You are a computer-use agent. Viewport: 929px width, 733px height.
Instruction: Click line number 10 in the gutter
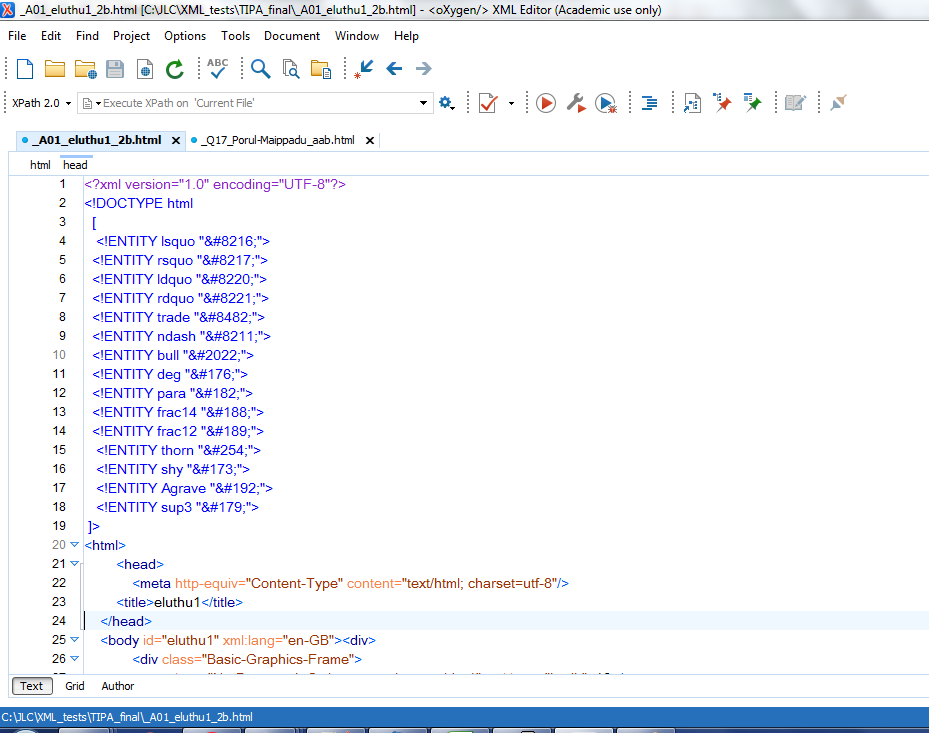coord(59,355)
